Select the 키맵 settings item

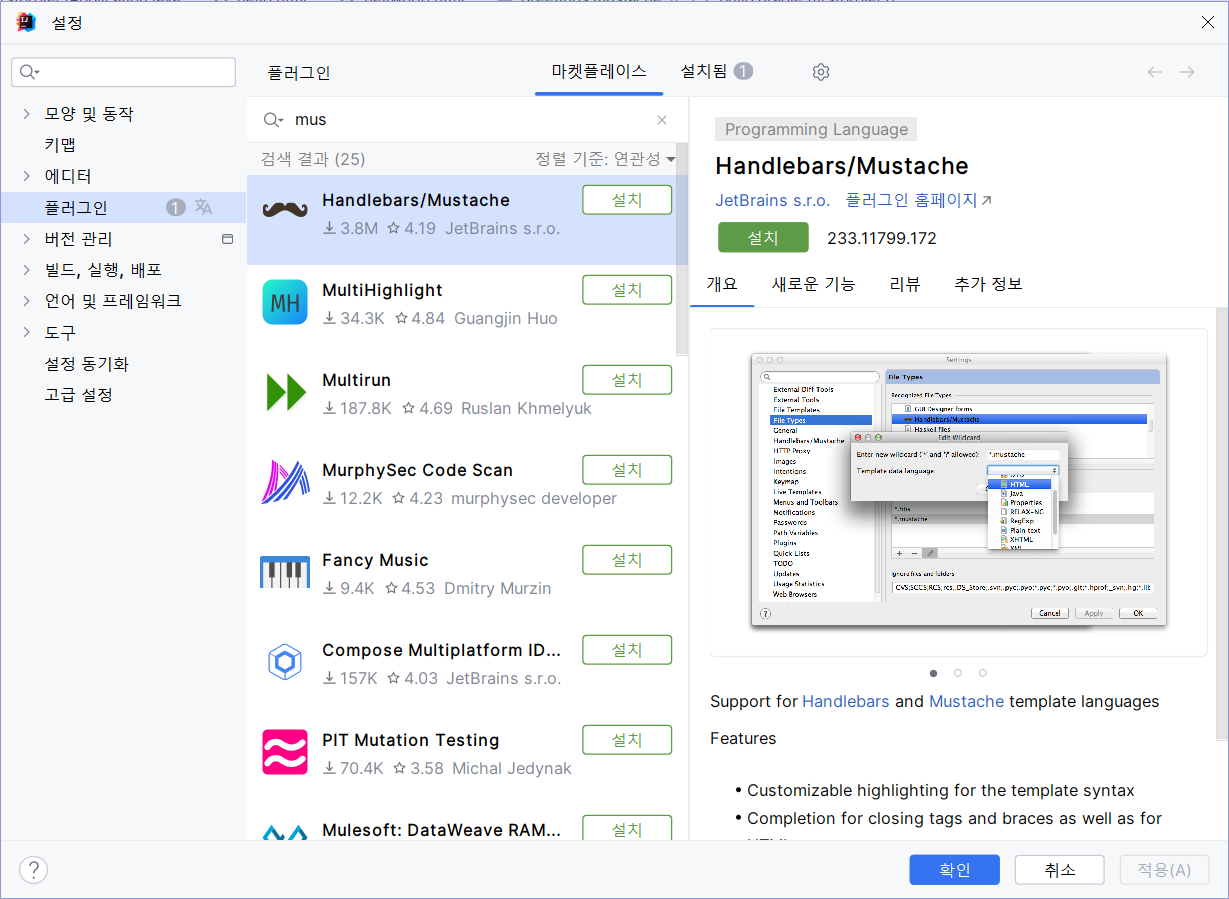click(60, 145)
